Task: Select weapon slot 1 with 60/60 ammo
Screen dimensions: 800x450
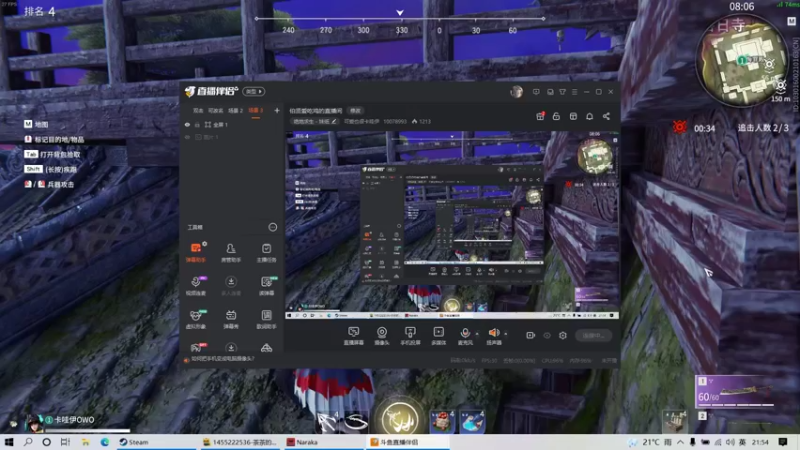Action: 736,392
